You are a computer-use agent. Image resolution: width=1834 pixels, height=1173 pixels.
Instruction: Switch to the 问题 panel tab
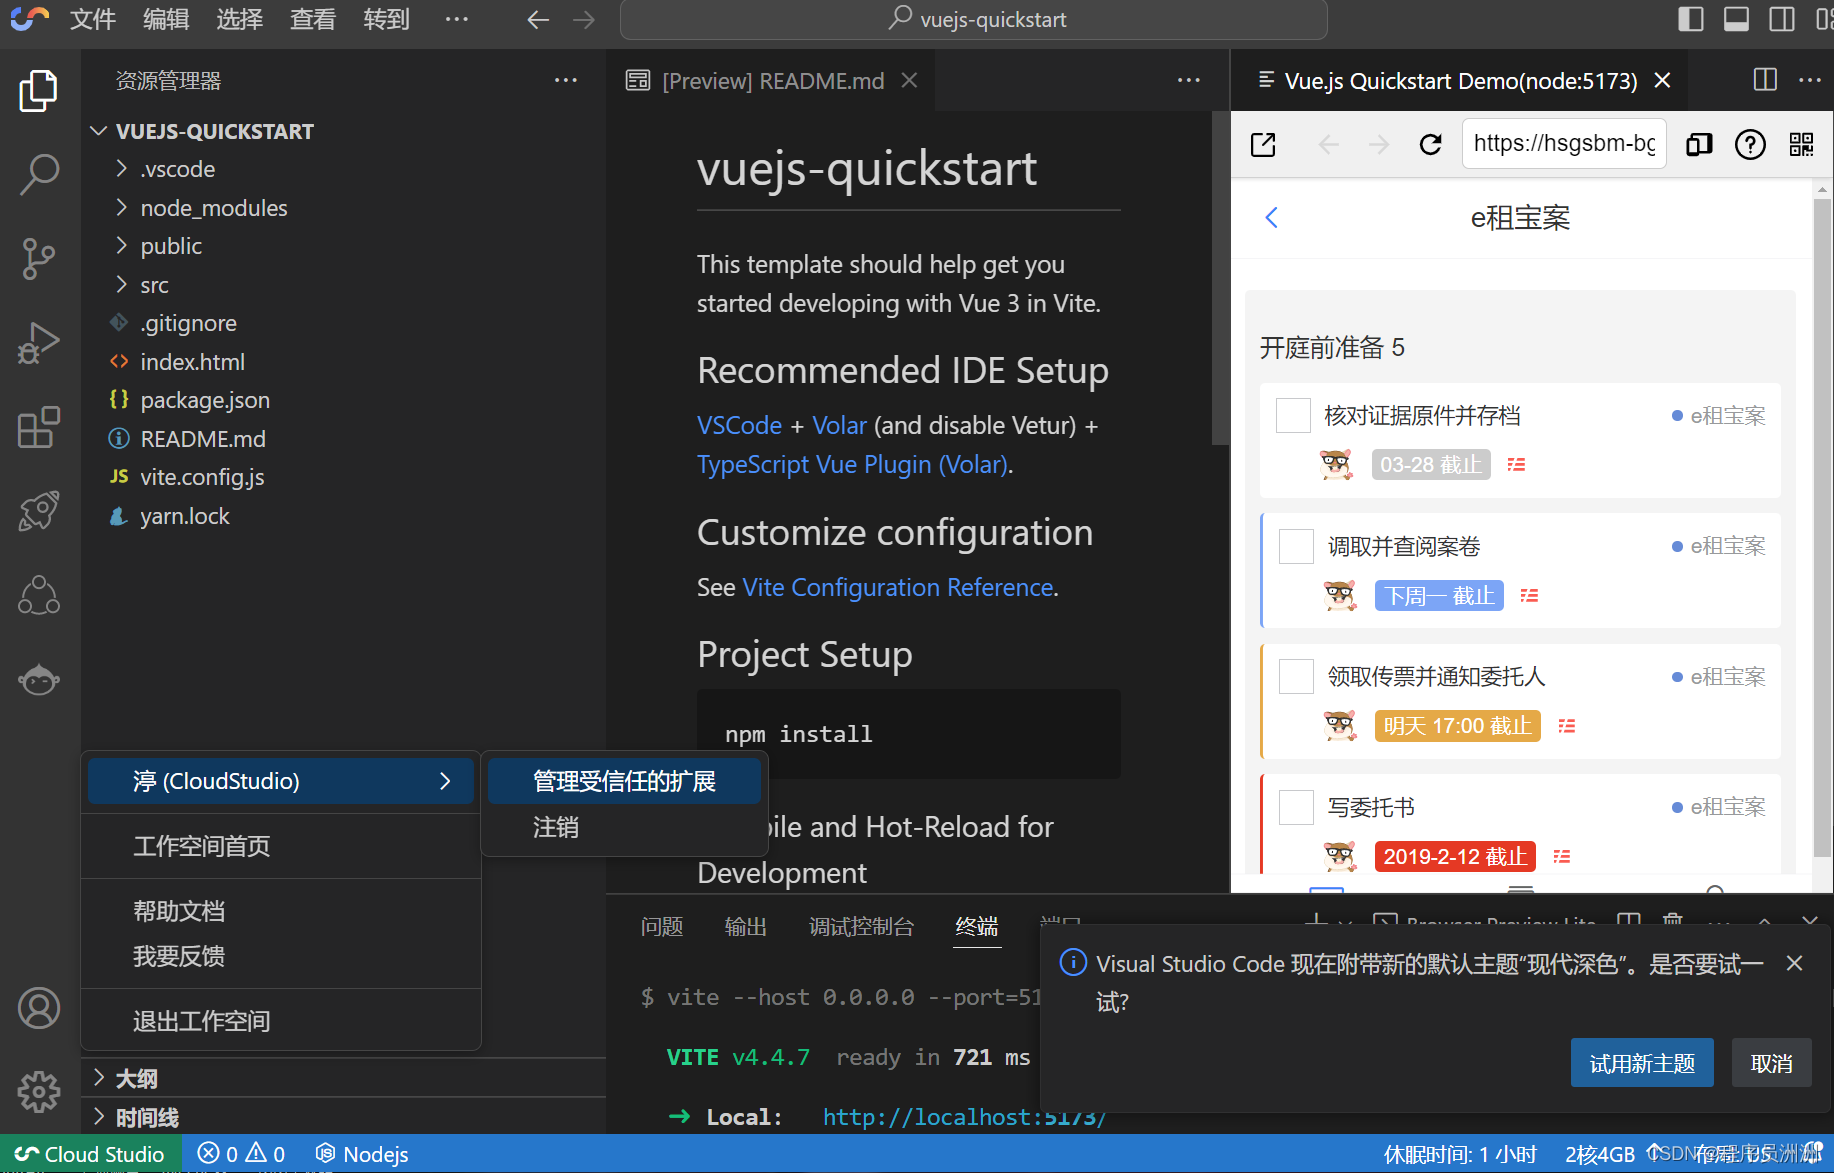click(662, 927)
